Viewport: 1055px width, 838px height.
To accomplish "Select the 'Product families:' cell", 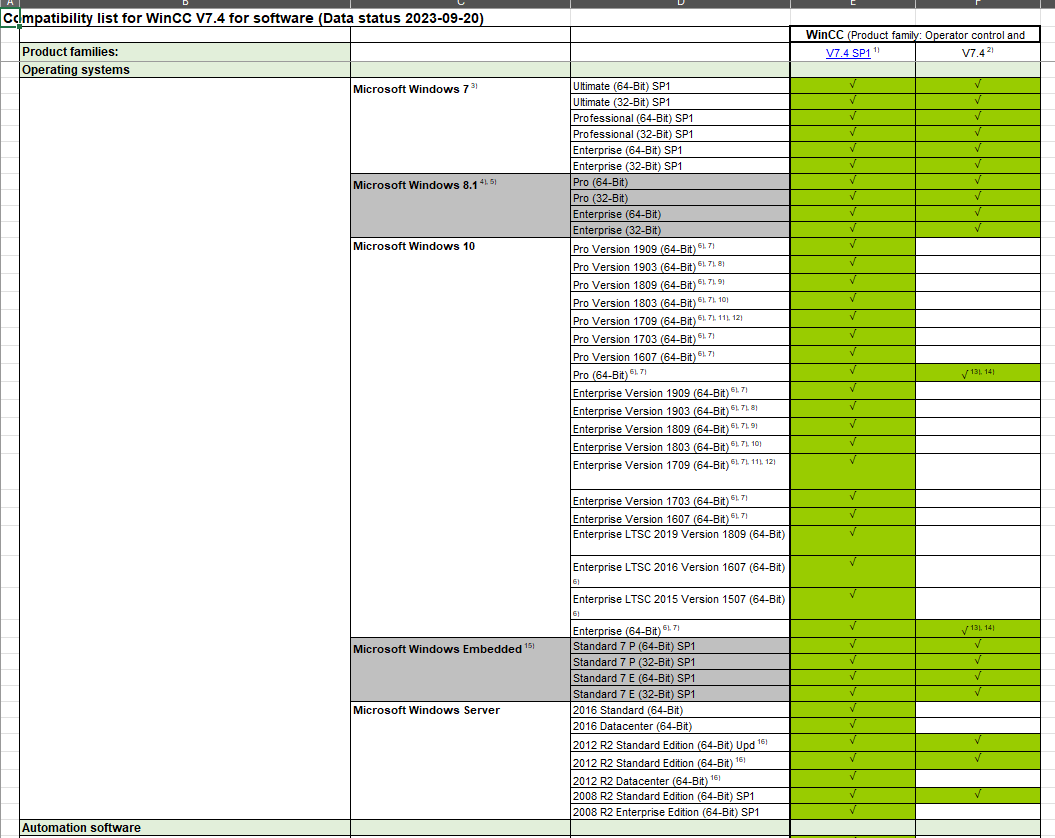I will coord(185,52).
